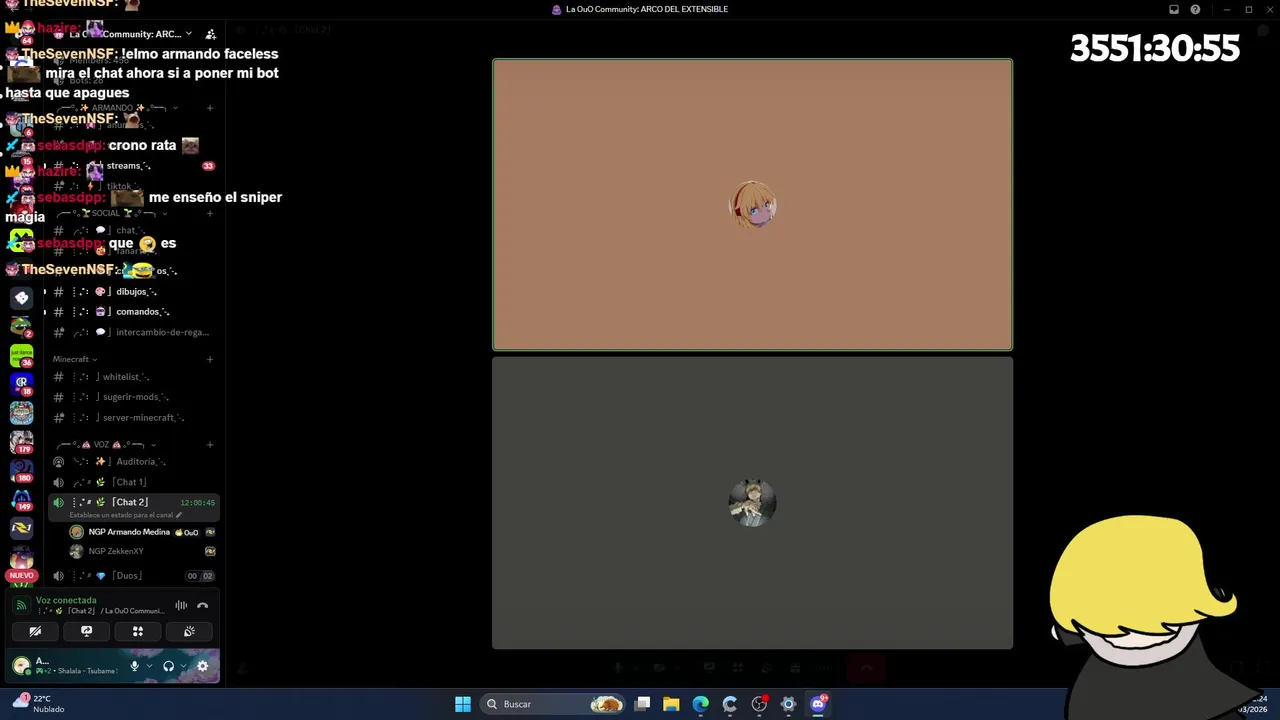
Task: Add a channel to the Minecraft category
Action: 209,359
